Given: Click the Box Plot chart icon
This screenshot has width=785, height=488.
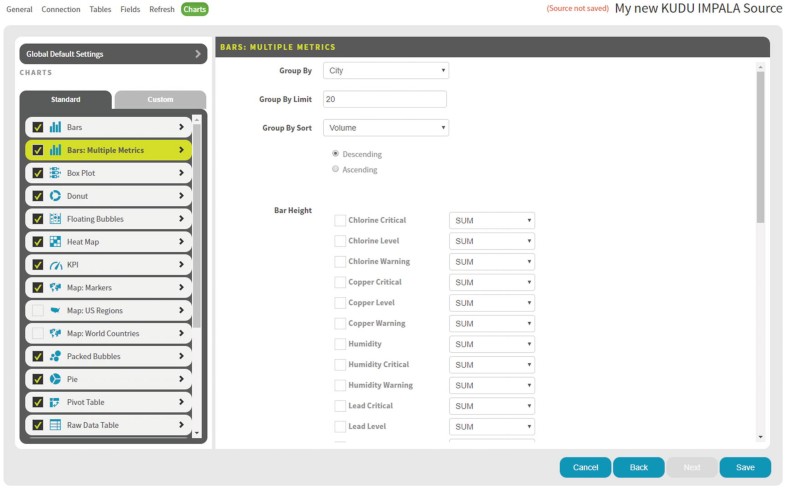Looking at the screenshot, I should (55, 173).
